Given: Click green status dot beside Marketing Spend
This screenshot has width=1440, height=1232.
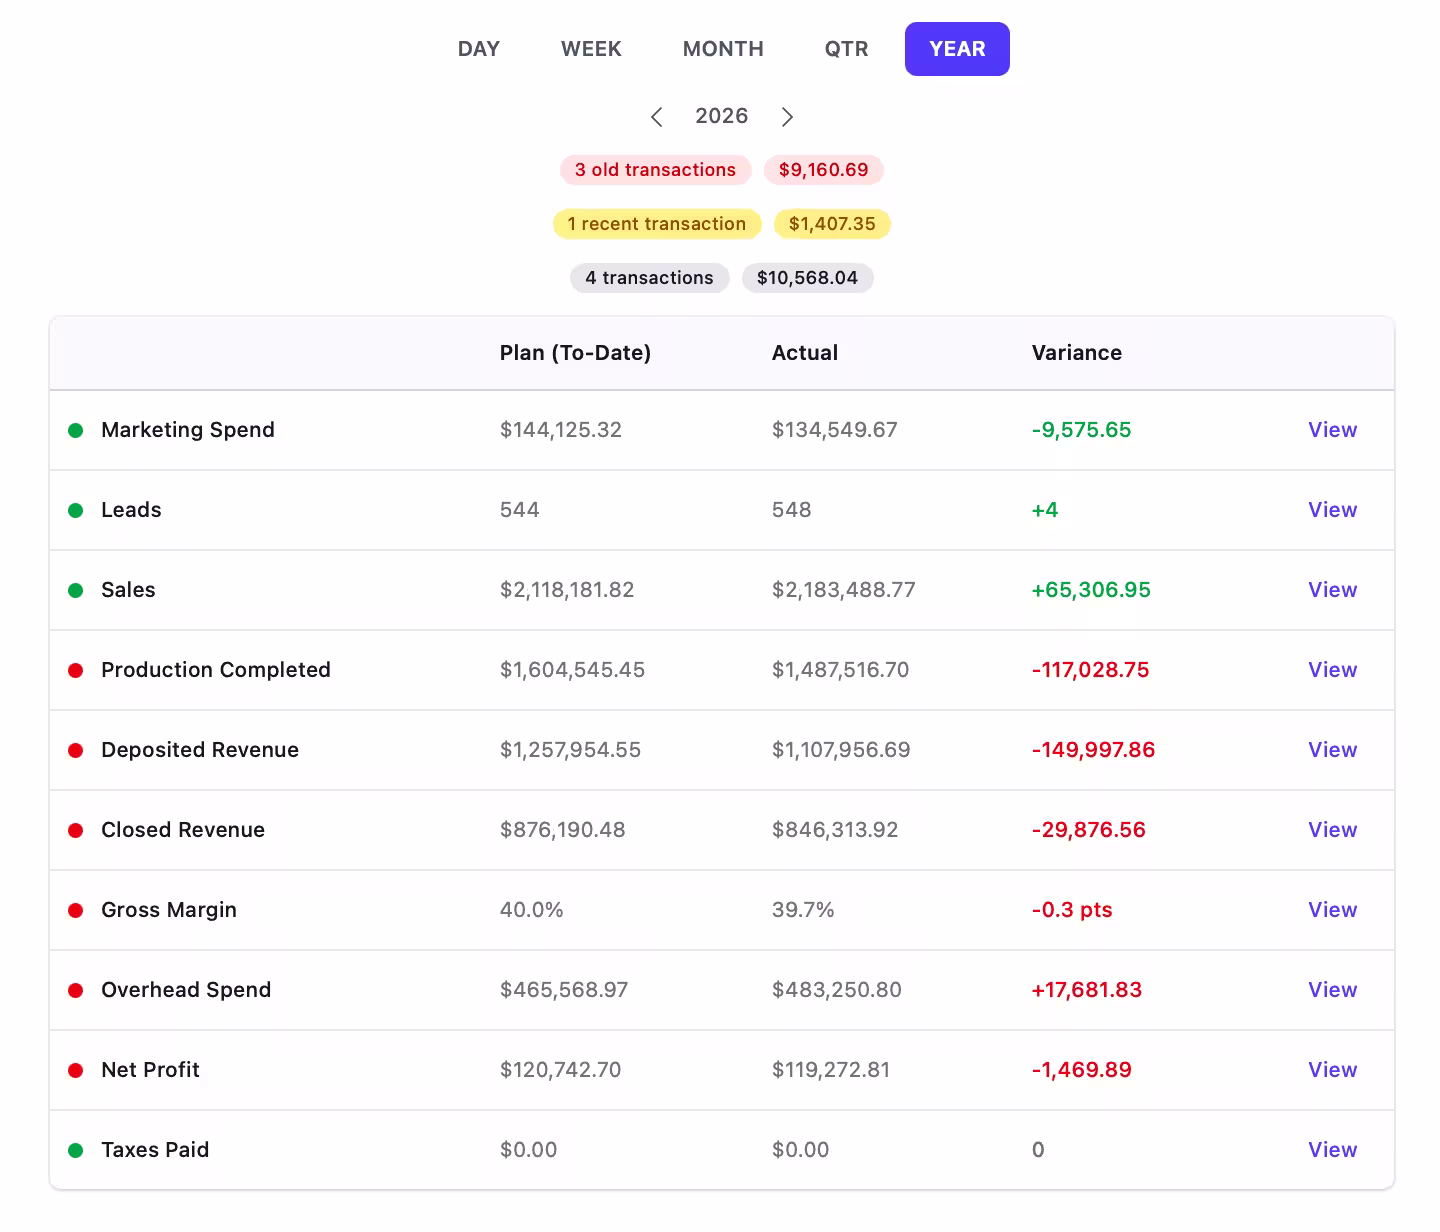Looking at the screenshot, I should [75, 430].
